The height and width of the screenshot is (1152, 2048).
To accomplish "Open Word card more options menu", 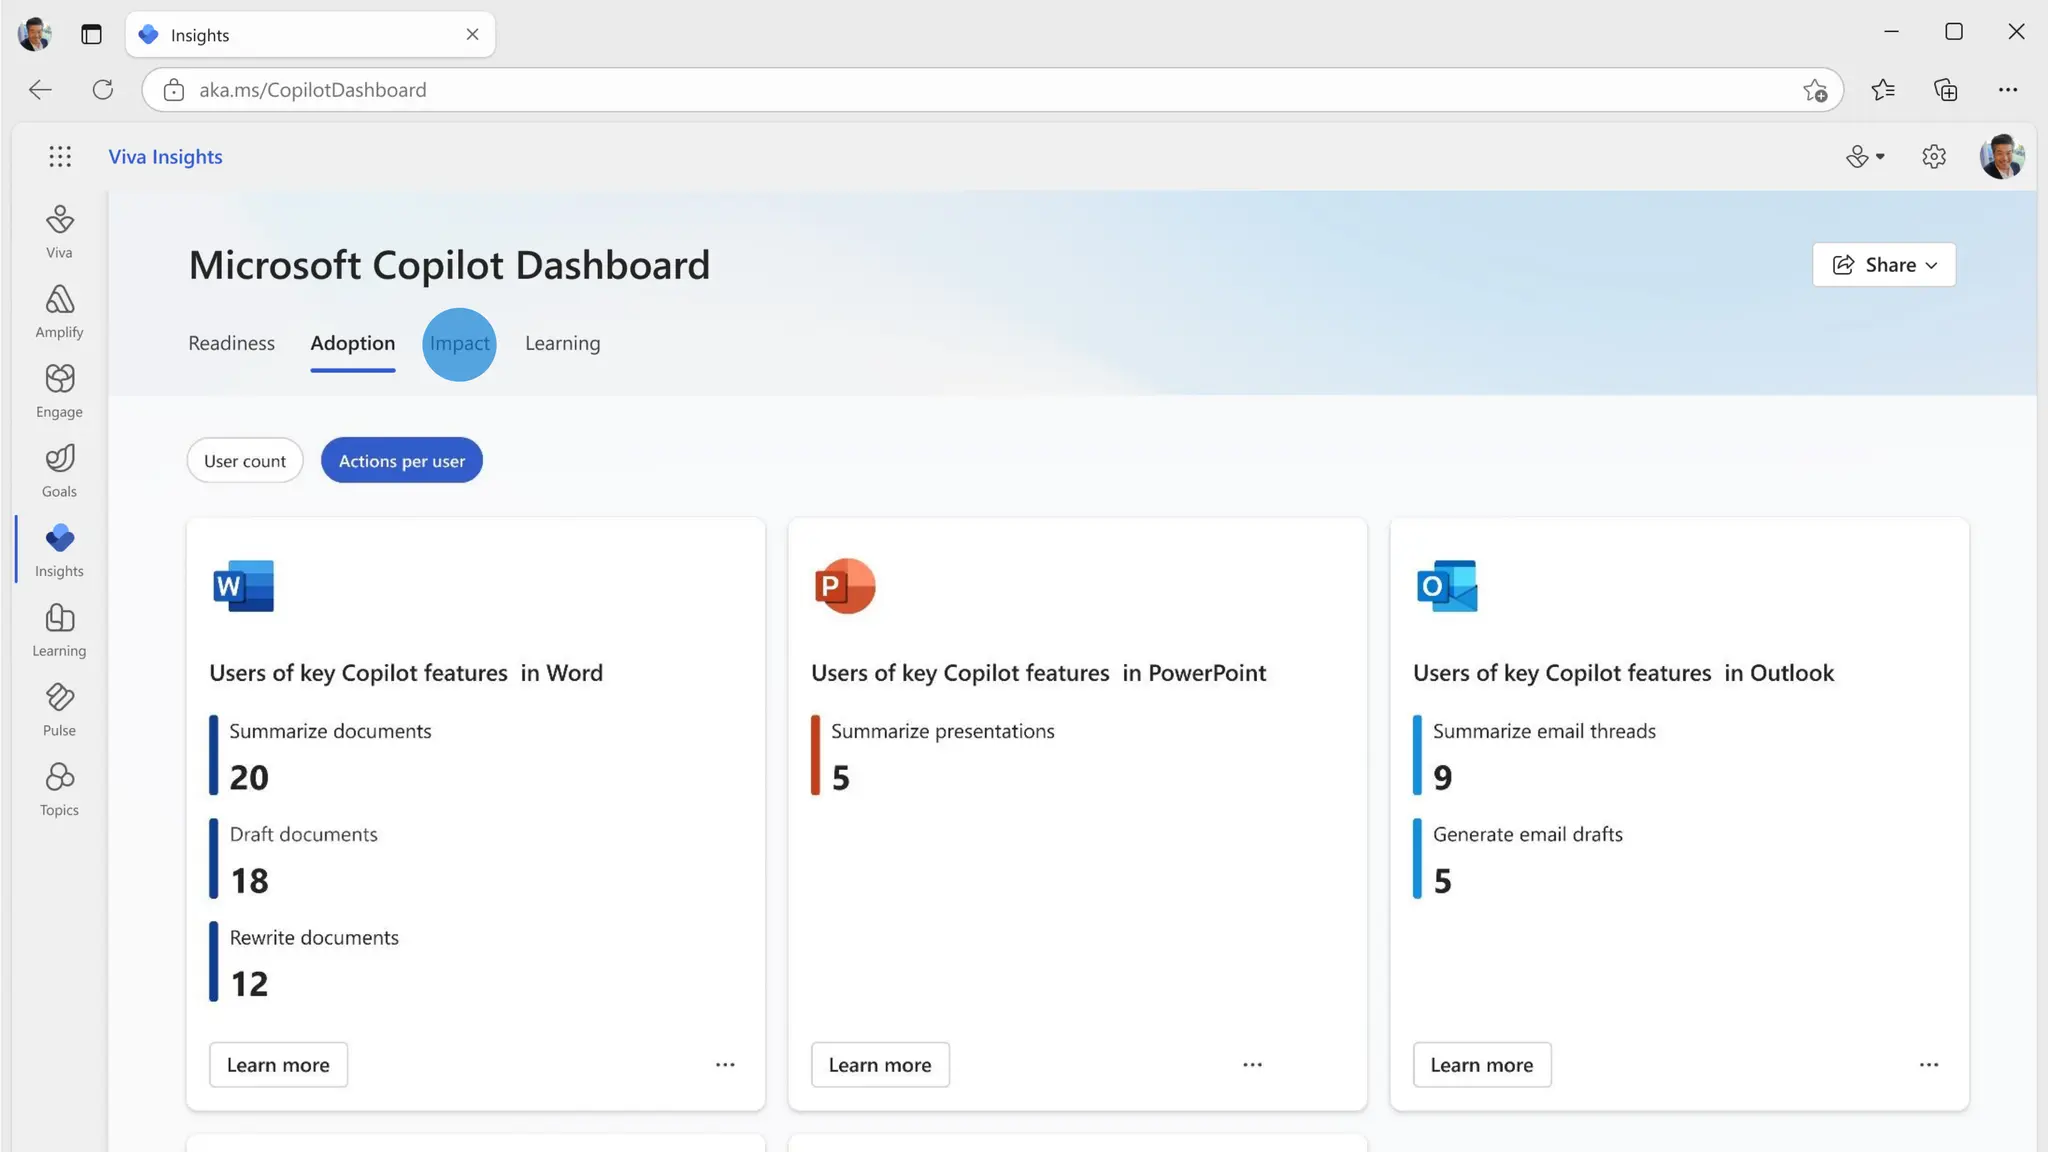I will coord(725,1065).
